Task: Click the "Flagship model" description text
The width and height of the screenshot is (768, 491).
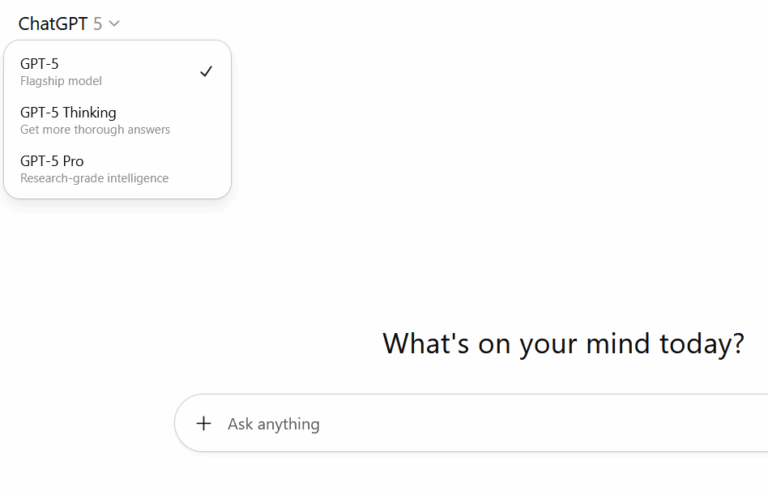Action: point(61,81)
